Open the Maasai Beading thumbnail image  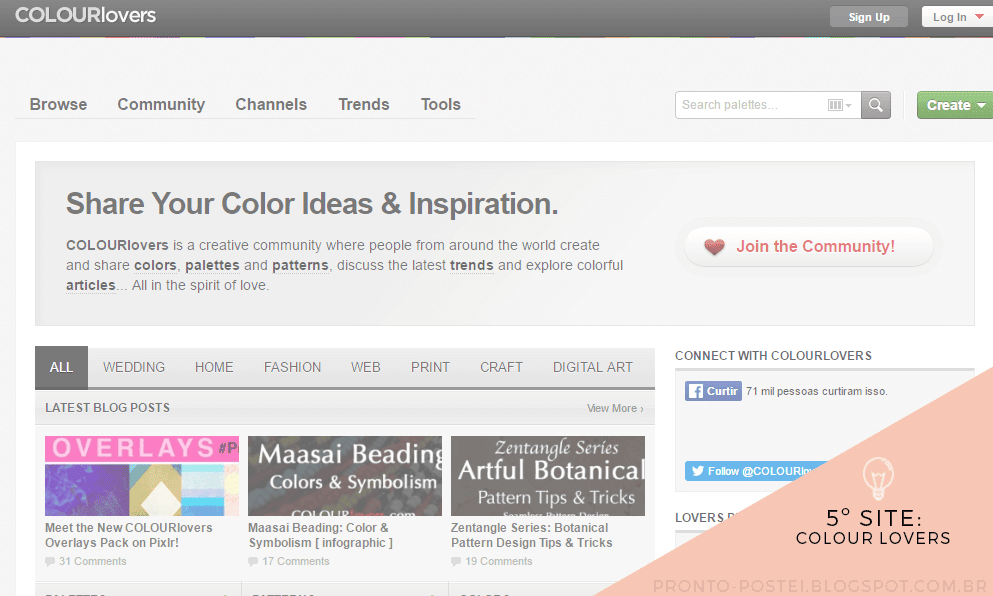coord(345,476)
